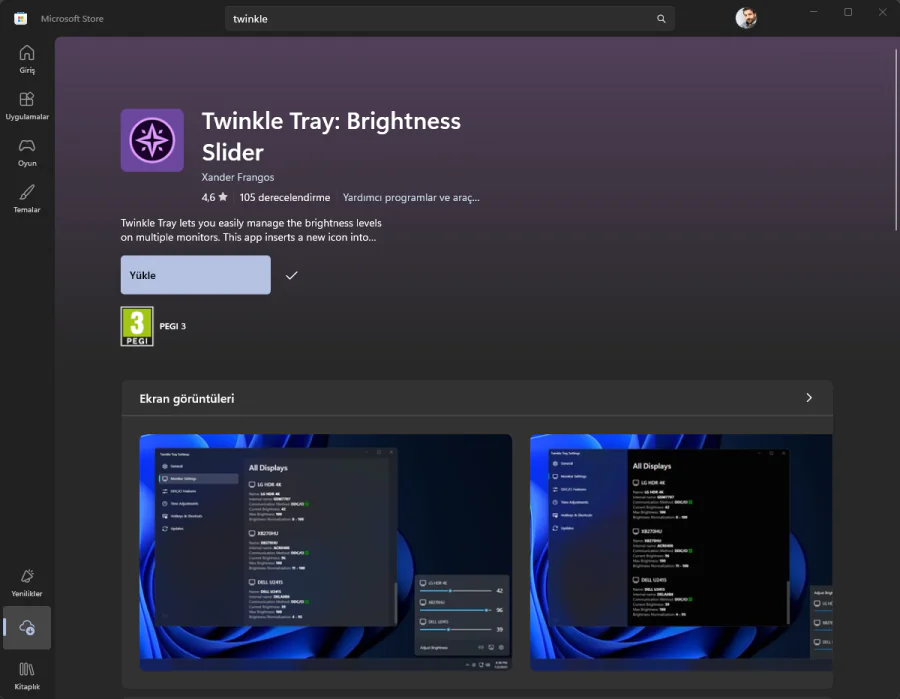Open the Yenilikler section
Screen dimensions: 900x699
[26, 582]
